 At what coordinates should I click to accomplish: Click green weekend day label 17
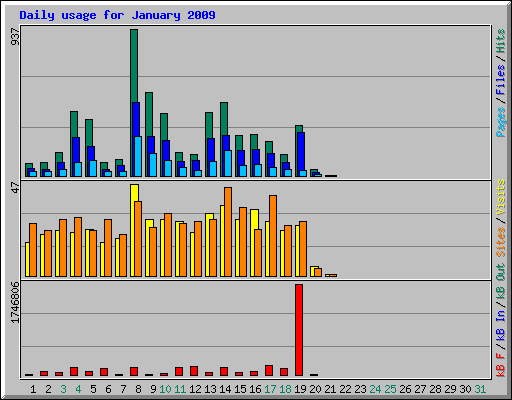coord(270,389)
